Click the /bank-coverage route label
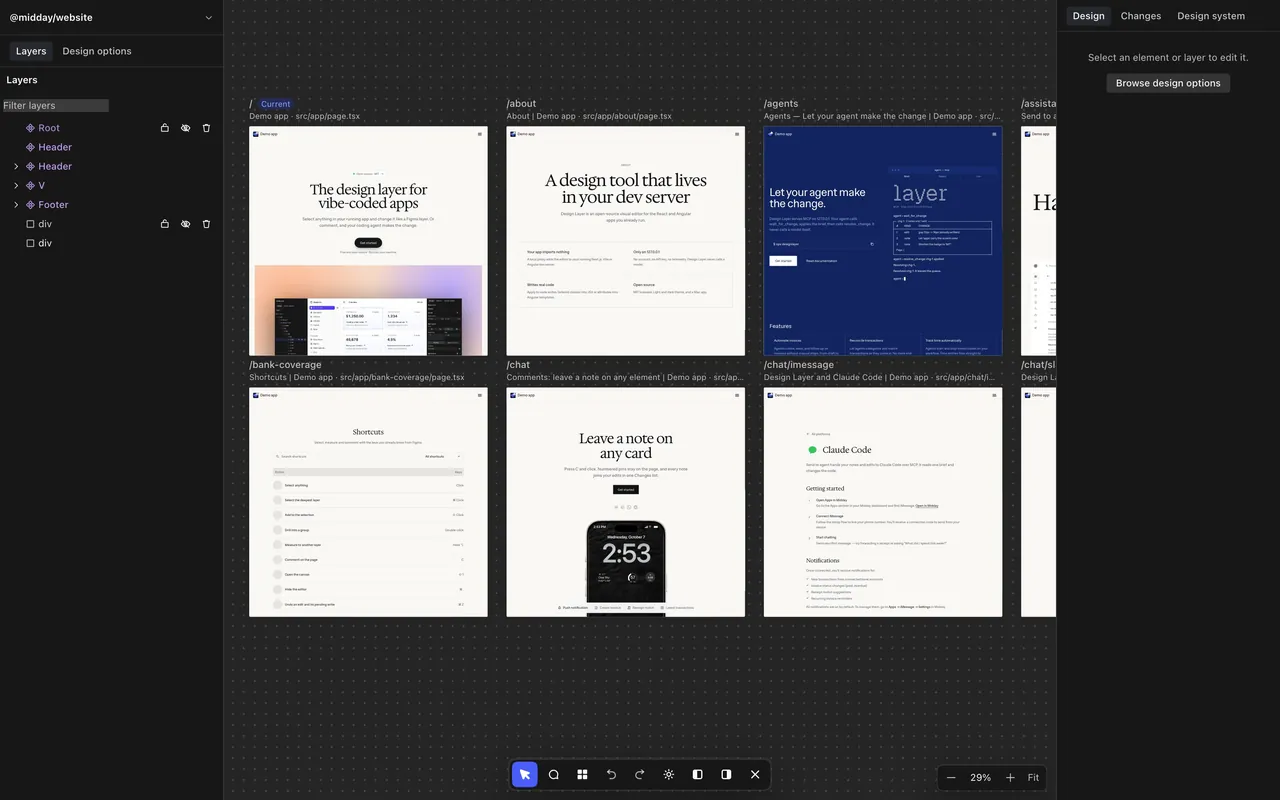This screenshot has width=1280, height=800. (285, 365)
